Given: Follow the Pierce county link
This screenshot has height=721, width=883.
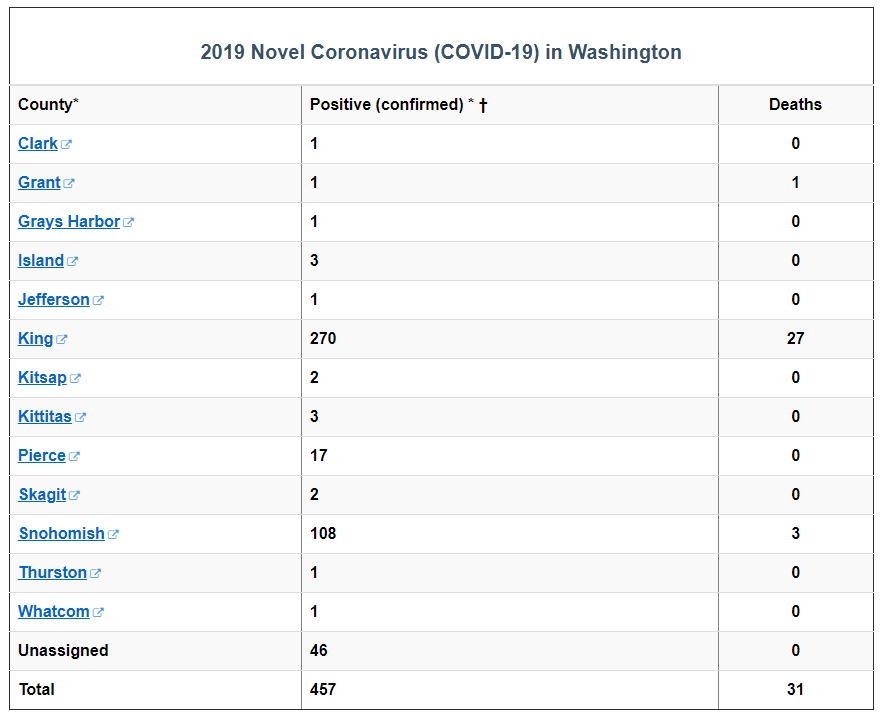Looking at the screenshot, I should pyautogui.click(x=40, y=455).
